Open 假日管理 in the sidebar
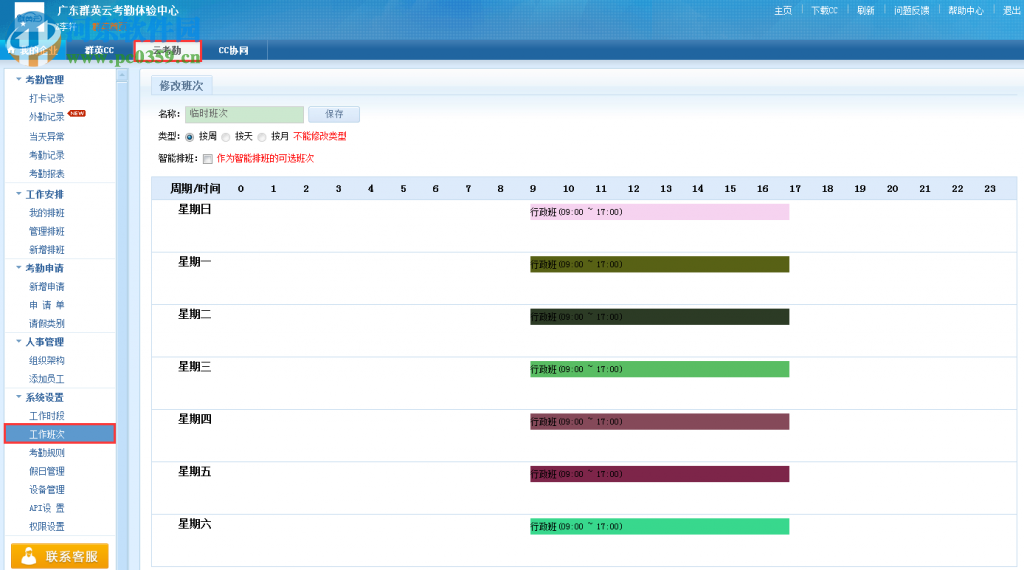 click(x=47, y=471)
